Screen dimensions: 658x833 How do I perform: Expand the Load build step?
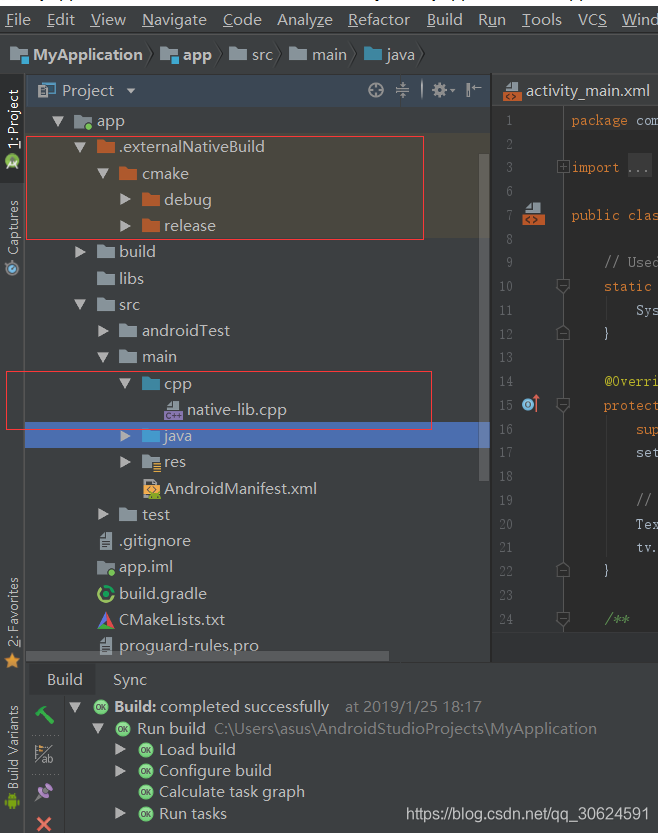click(x=121, y=750)
